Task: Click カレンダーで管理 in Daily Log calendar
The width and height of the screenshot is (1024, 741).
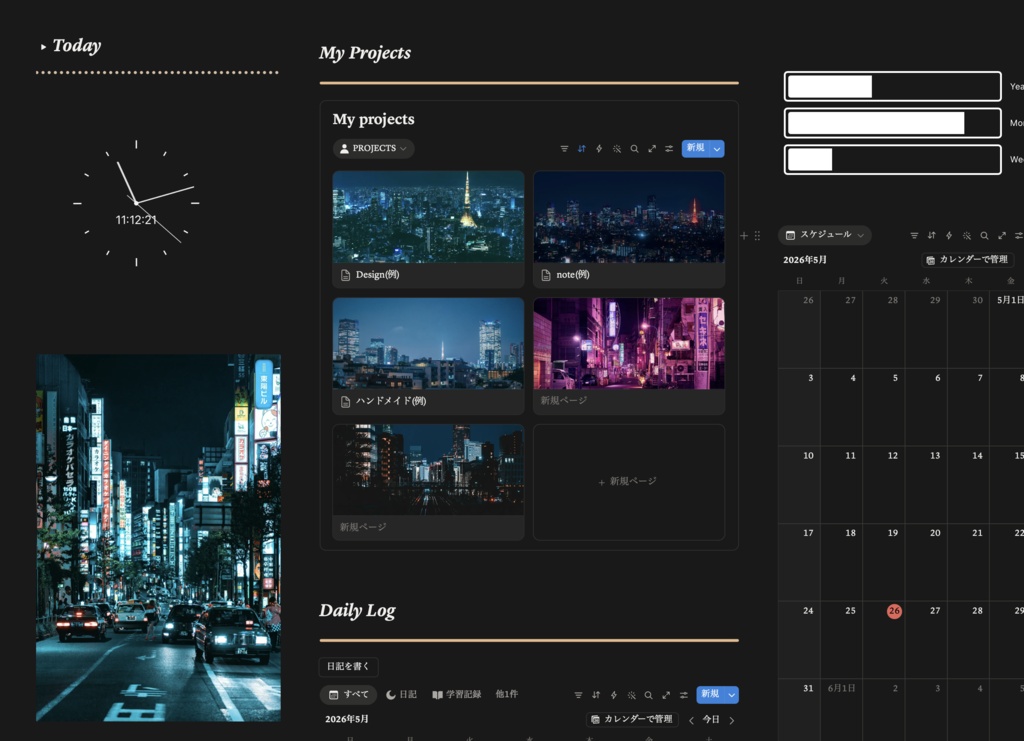Action: click(x=632, y=719)
